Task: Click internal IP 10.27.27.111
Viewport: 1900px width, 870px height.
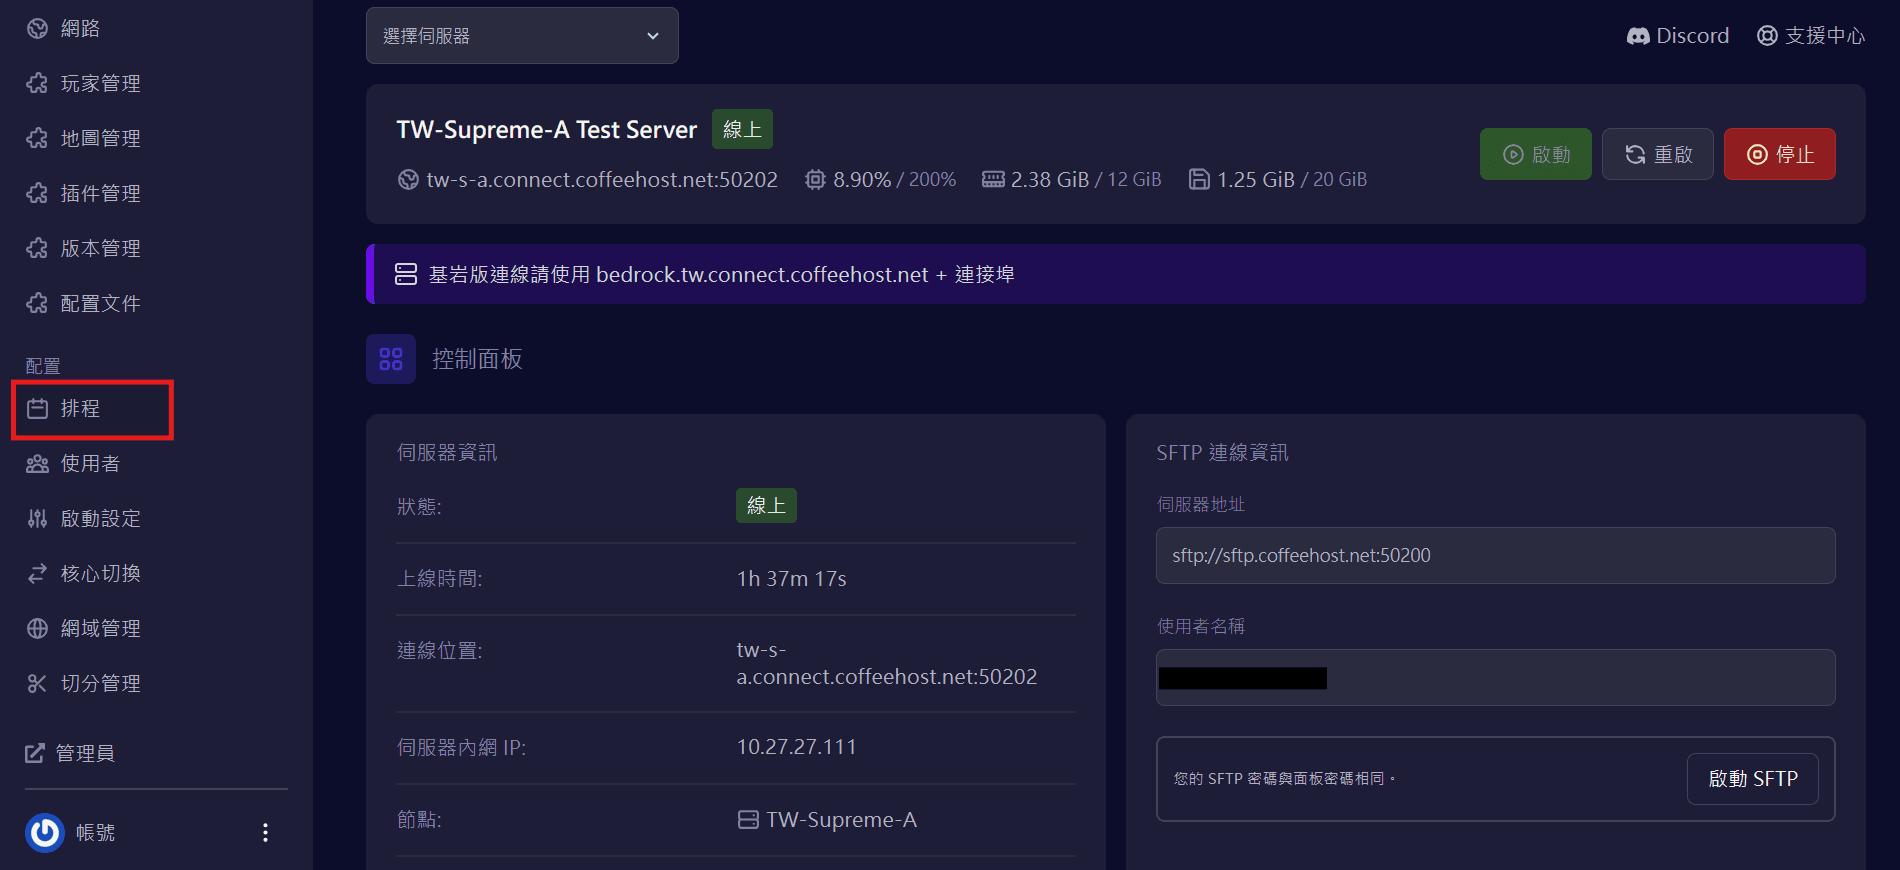Action: tap(797, 747)
